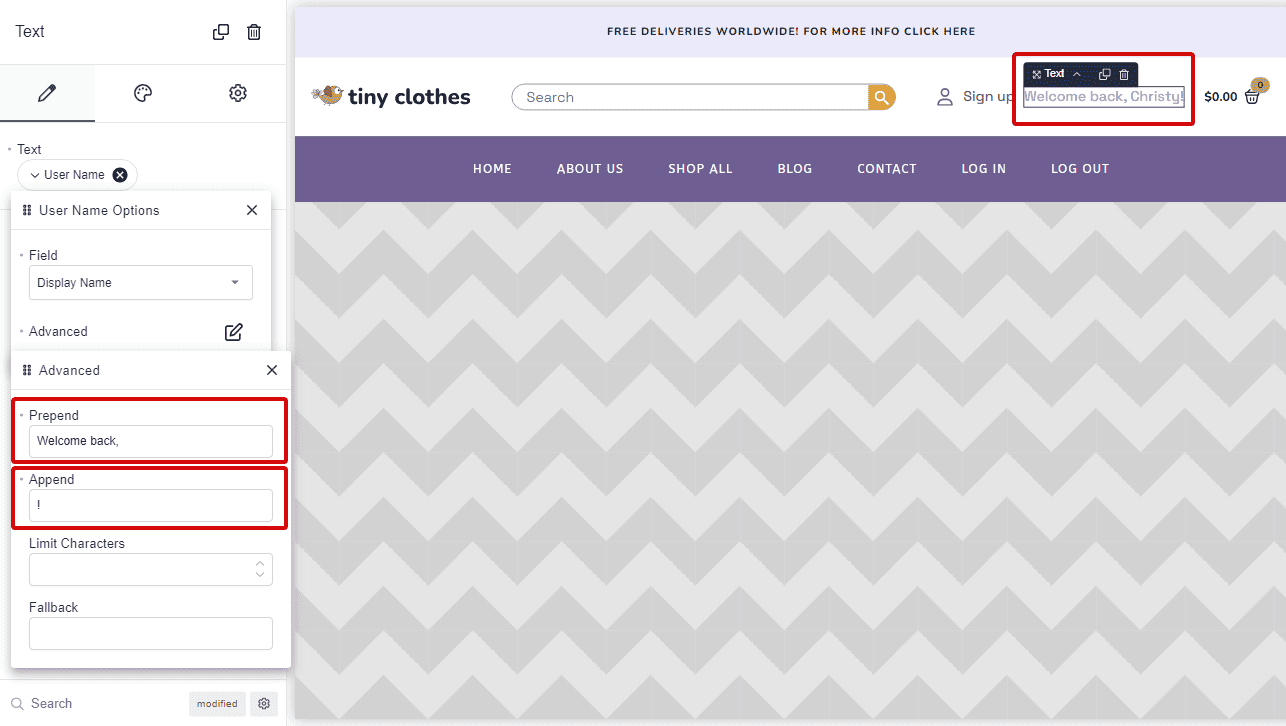Click the orange search magnifier button
The height and width of the screenshot is (726, 1286).
[x=881, y=97]
